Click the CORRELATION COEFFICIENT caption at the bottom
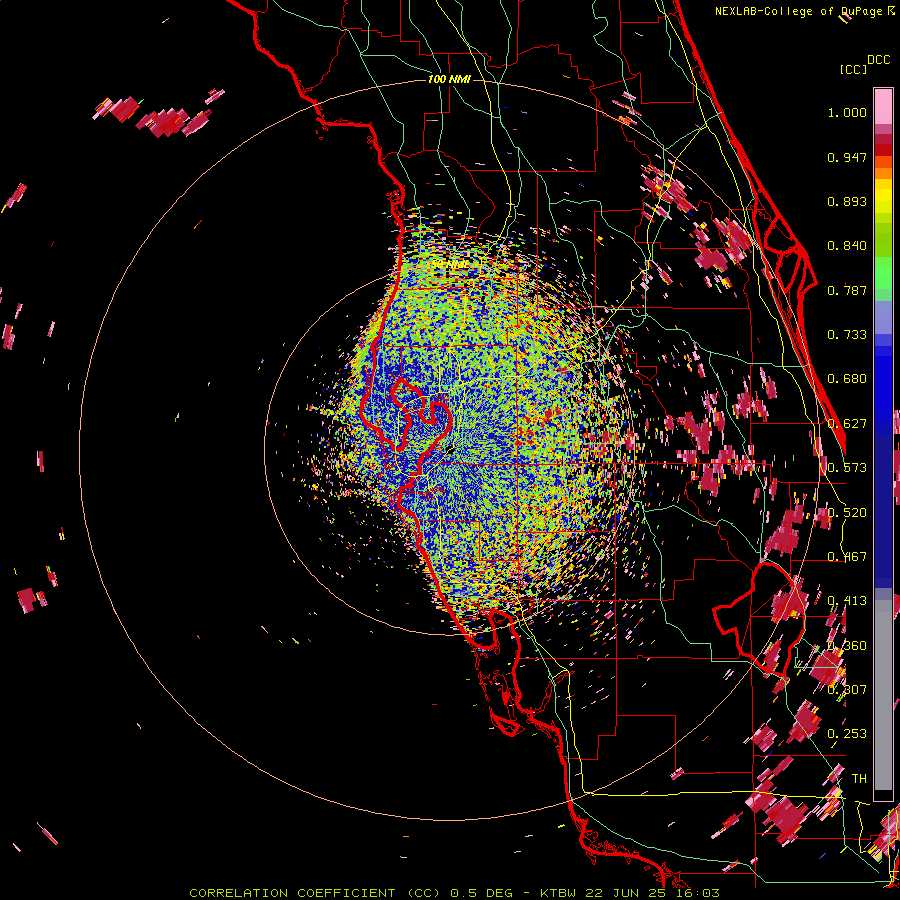This screenshot has height=900, width=900. (455, 893)
